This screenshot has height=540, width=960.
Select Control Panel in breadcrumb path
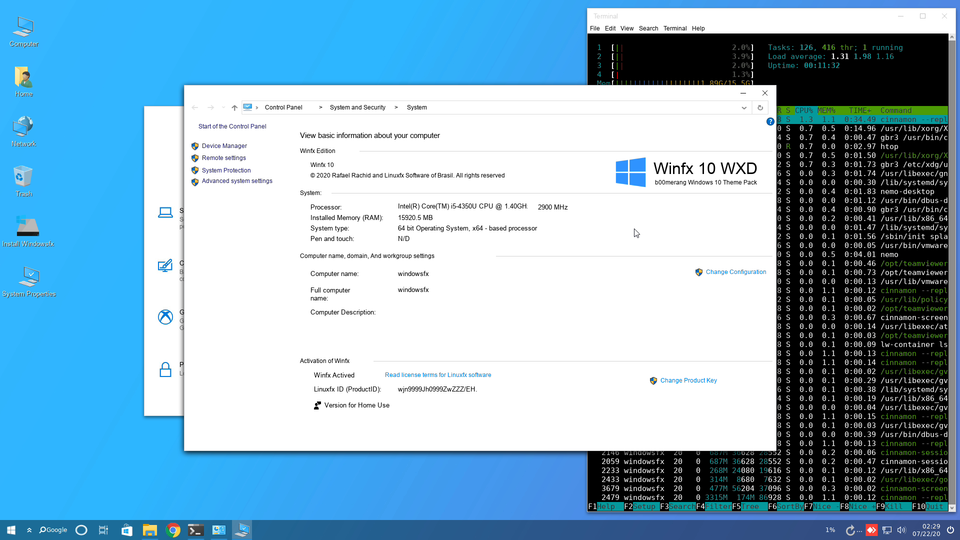click(283, 108)
